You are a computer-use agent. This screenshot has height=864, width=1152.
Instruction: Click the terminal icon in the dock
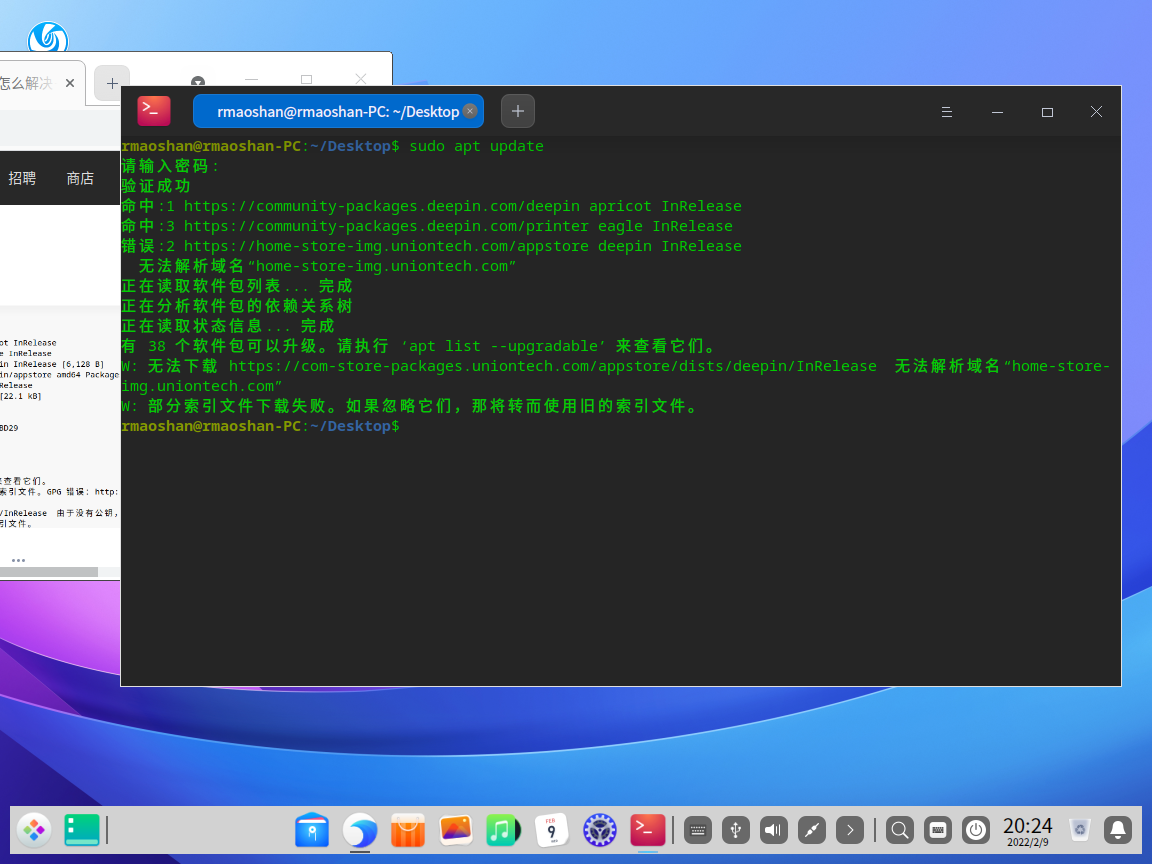click(648, 829)
